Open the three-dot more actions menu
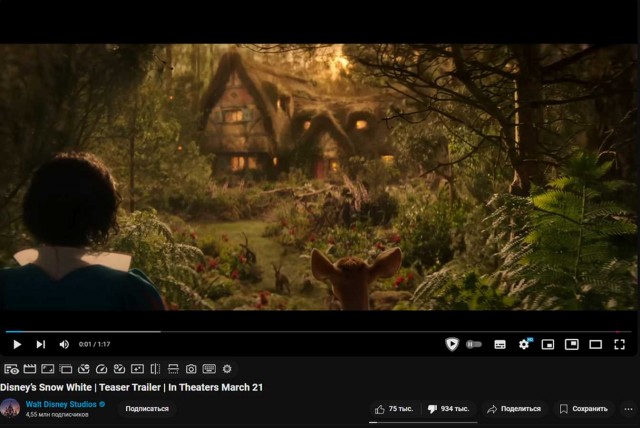The height and width of the screenshot is (428, 640). [x=628, y=408]
